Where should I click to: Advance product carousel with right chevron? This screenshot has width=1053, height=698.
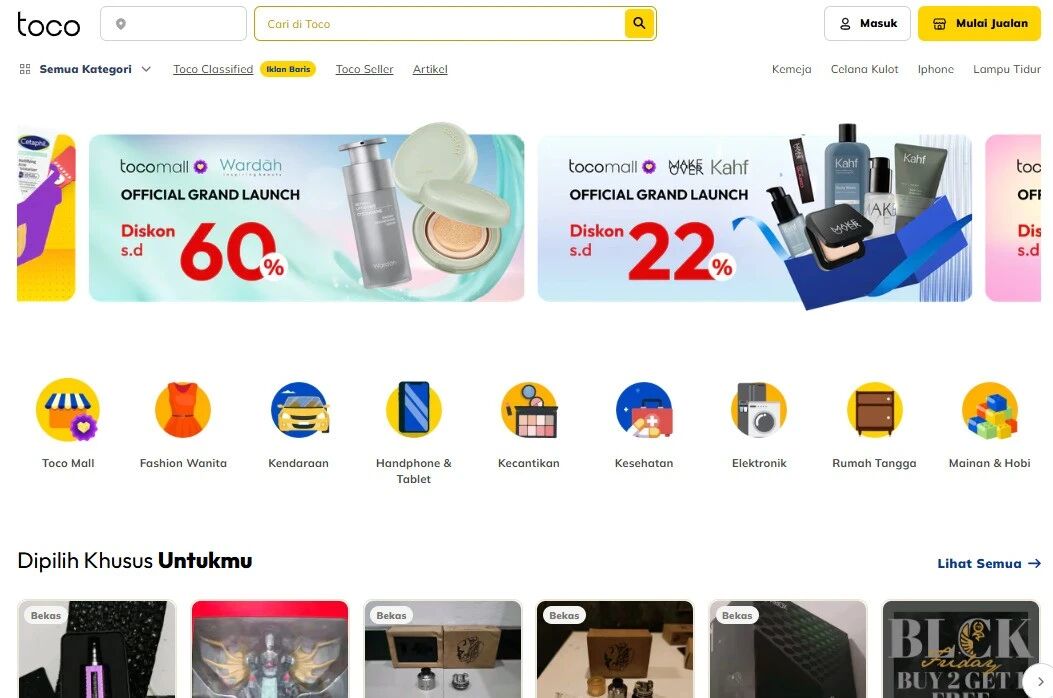pyautogui.click(x=1040, y=681)
